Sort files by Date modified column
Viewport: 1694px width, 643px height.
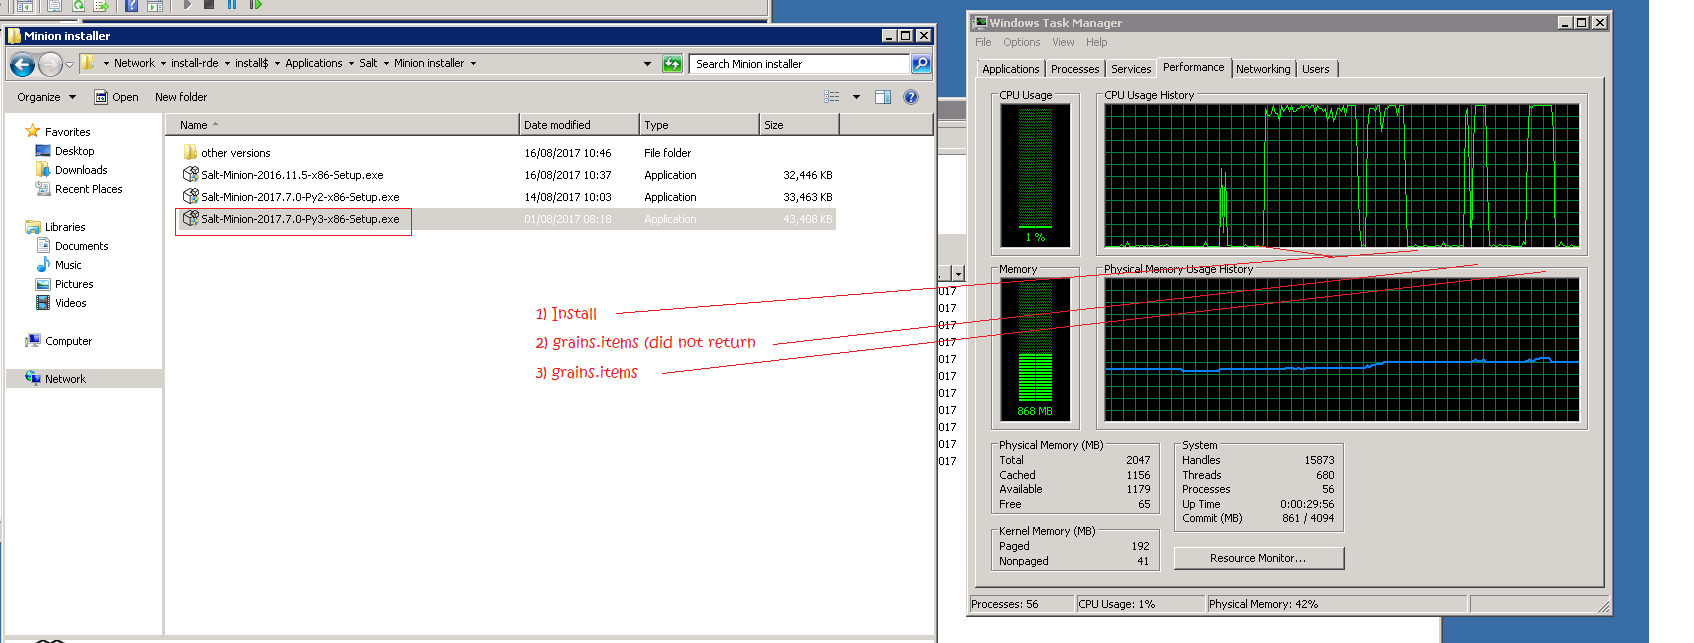tap(579, 125)
